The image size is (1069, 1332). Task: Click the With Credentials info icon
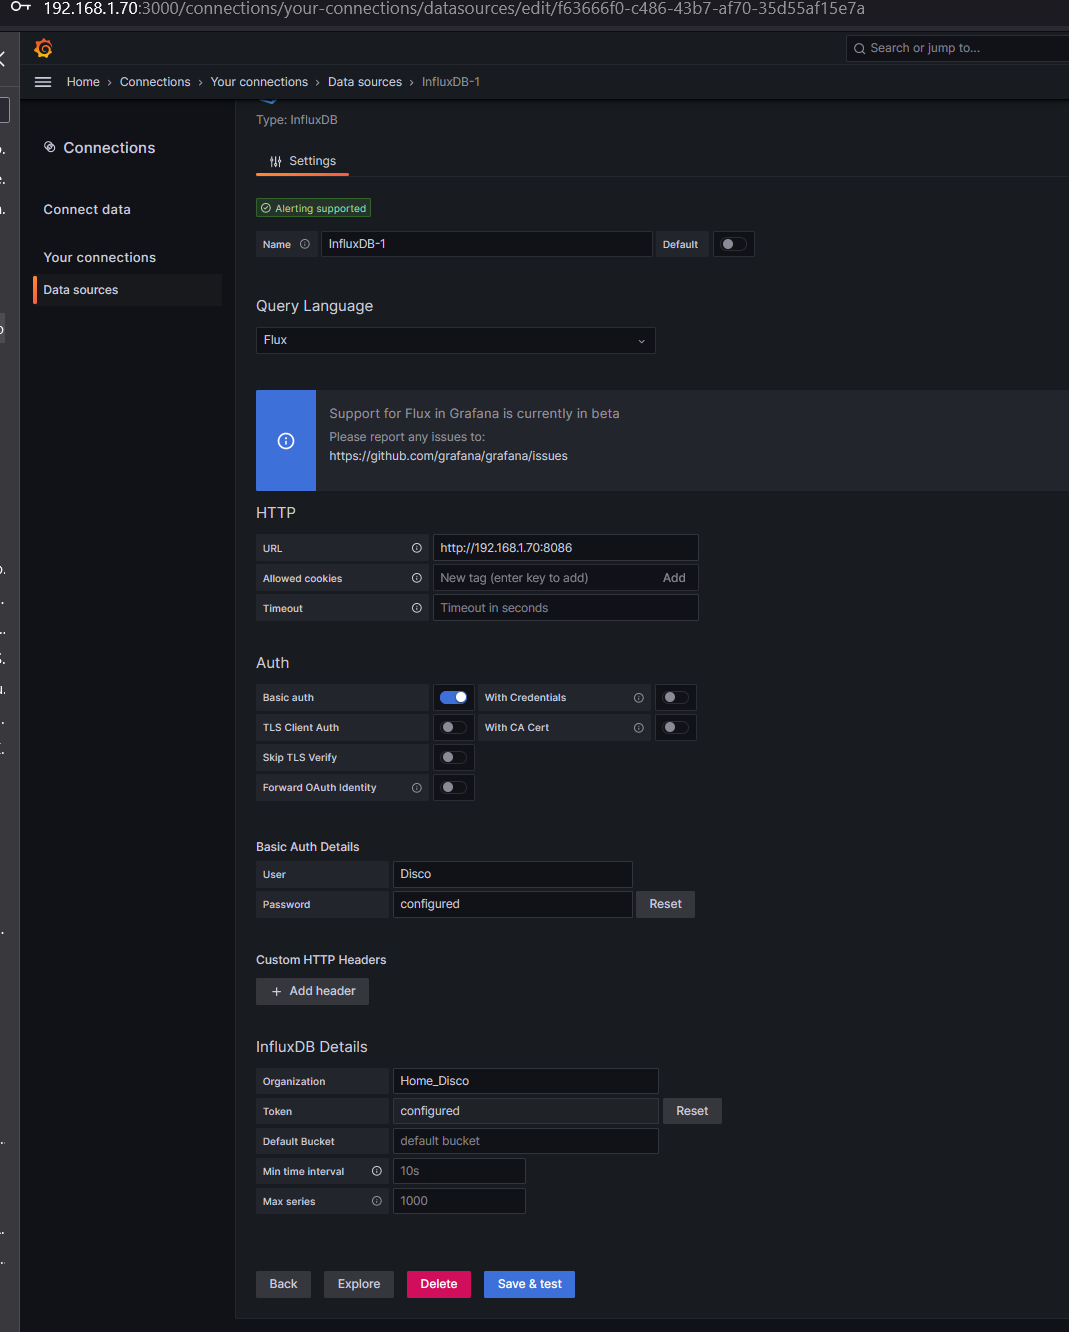click(639, 698)
